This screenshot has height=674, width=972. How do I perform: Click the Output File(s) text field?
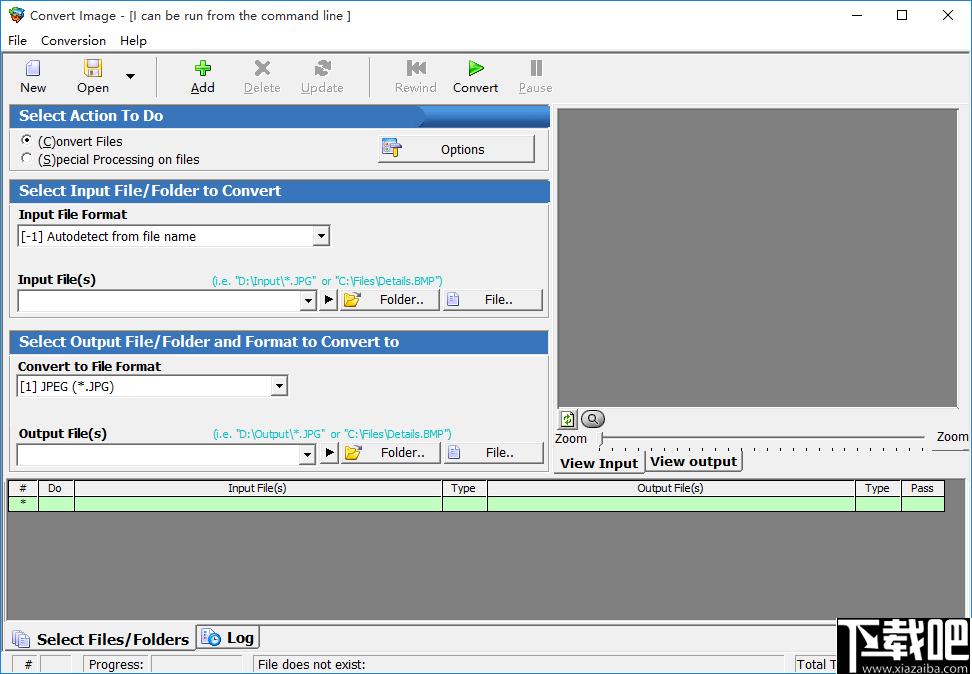click(159, 455)
